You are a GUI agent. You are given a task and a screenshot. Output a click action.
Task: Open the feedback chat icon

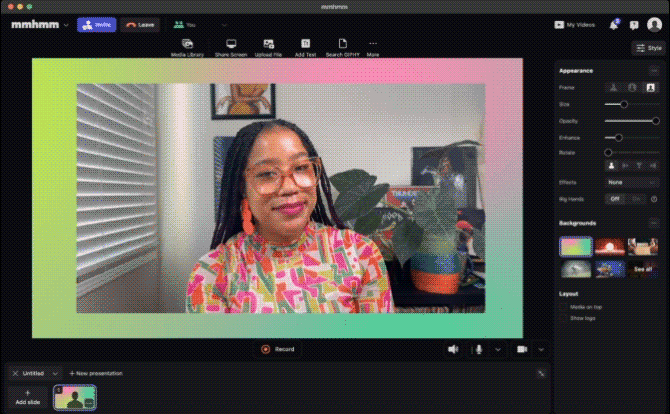coord(634,25)
